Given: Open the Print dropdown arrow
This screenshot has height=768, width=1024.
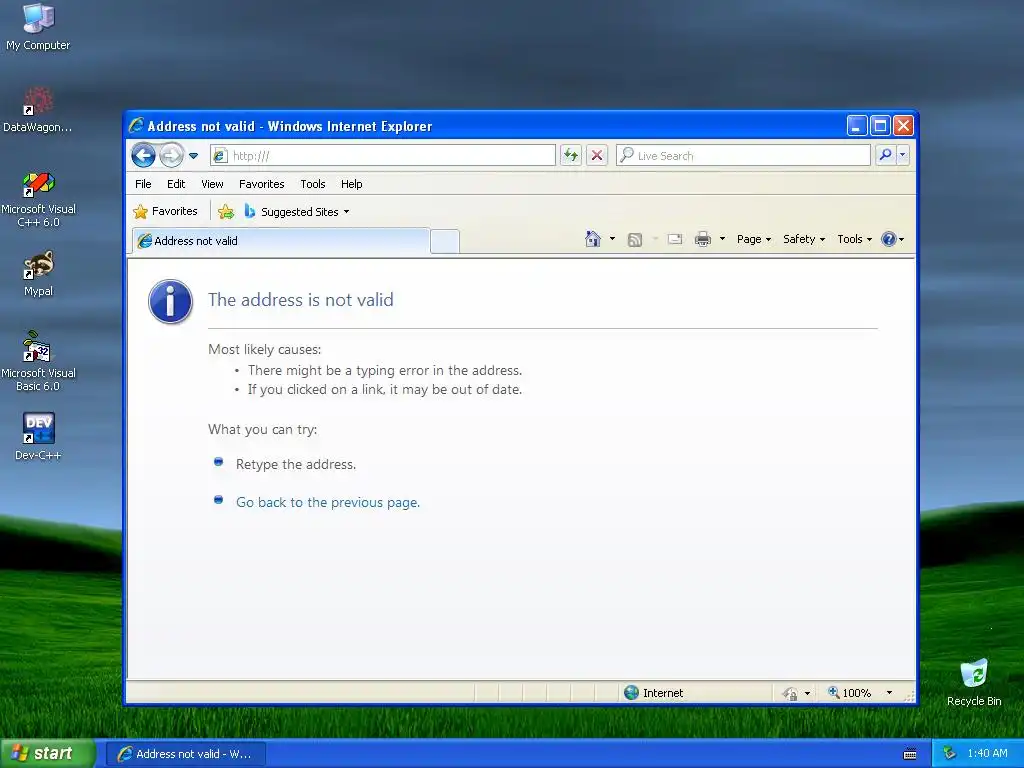Looking at the screenshot, I should 722,239.
